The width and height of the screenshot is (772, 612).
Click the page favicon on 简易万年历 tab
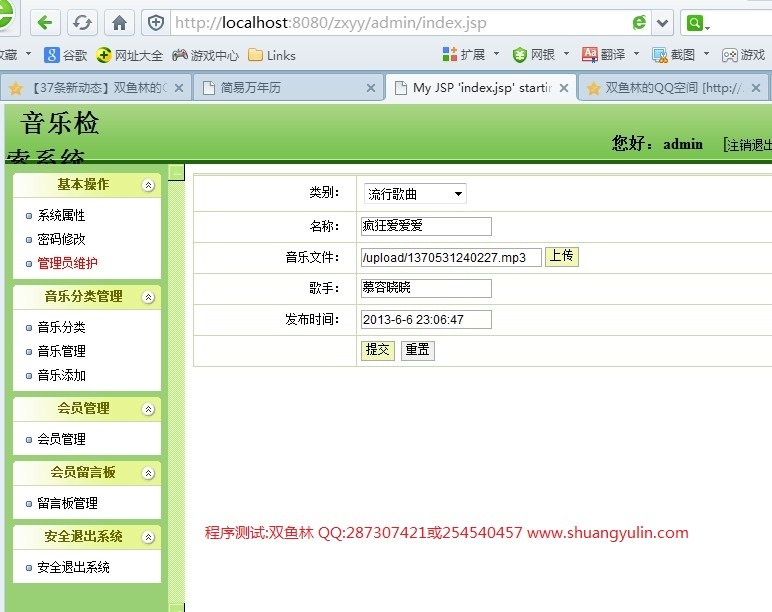tap(209, 88)
